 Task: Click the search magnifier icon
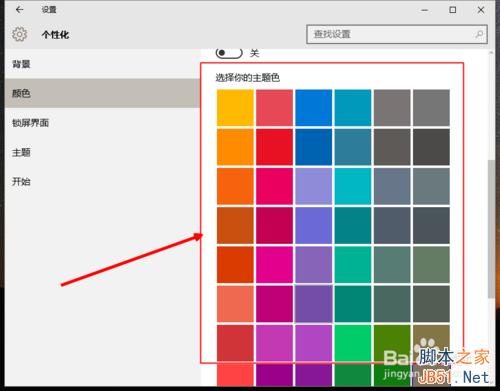coord(479,34)
